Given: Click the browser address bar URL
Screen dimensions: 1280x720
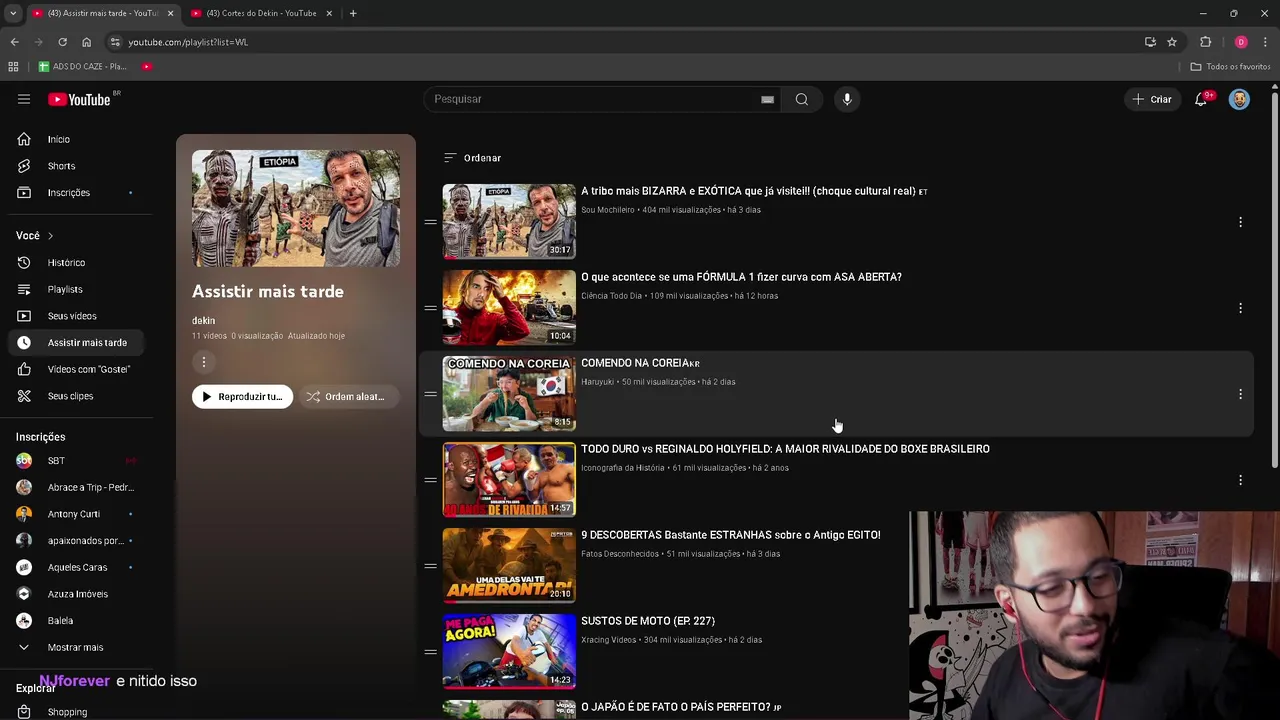Looking at the screenshot, I should (188, 42).
